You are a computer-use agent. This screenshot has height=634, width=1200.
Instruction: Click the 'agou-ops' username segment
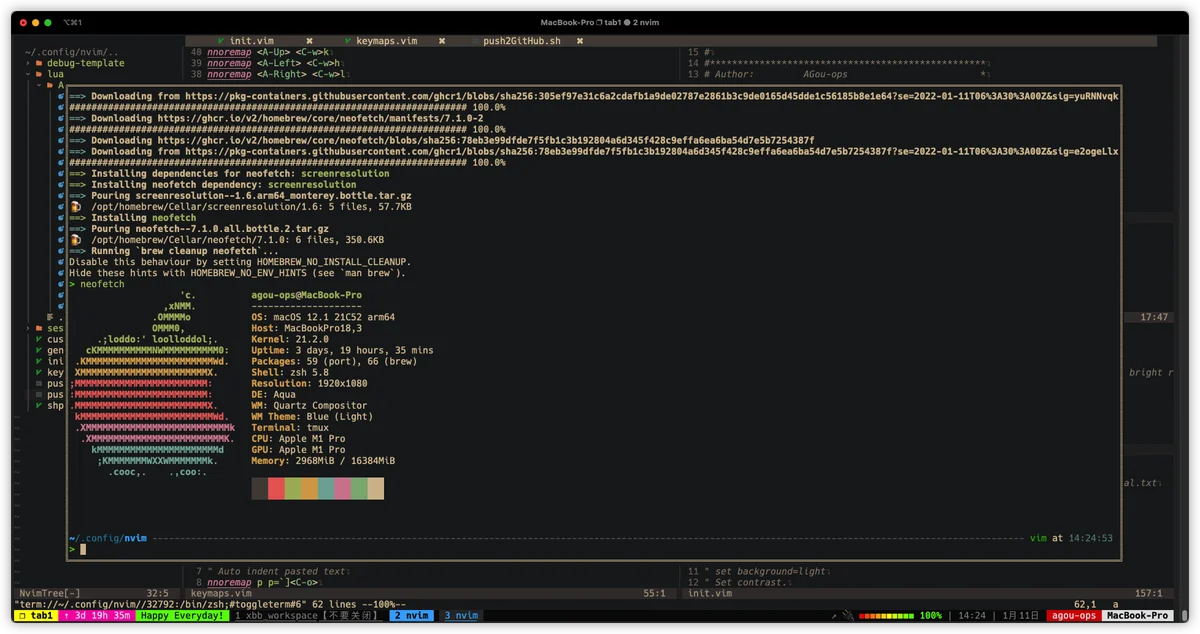1073,616
